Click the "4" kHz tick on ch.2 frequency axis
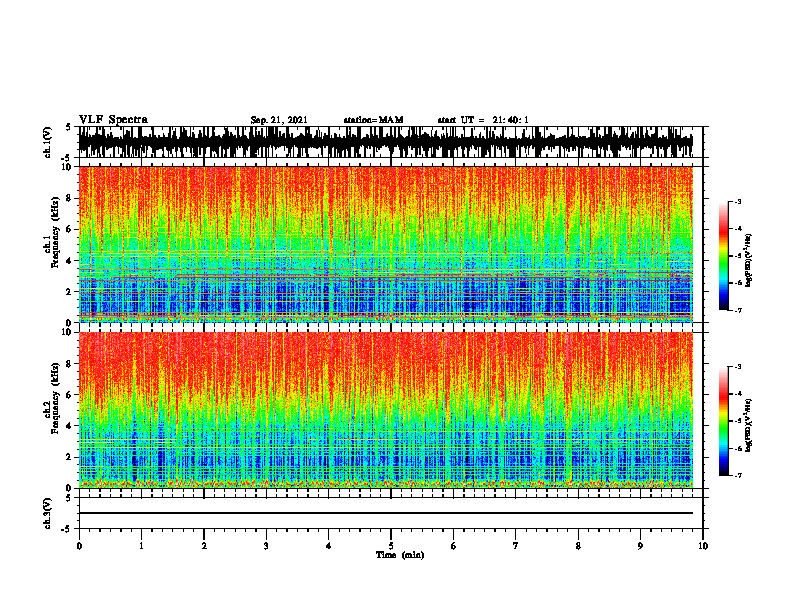 [x=70, y=426]
